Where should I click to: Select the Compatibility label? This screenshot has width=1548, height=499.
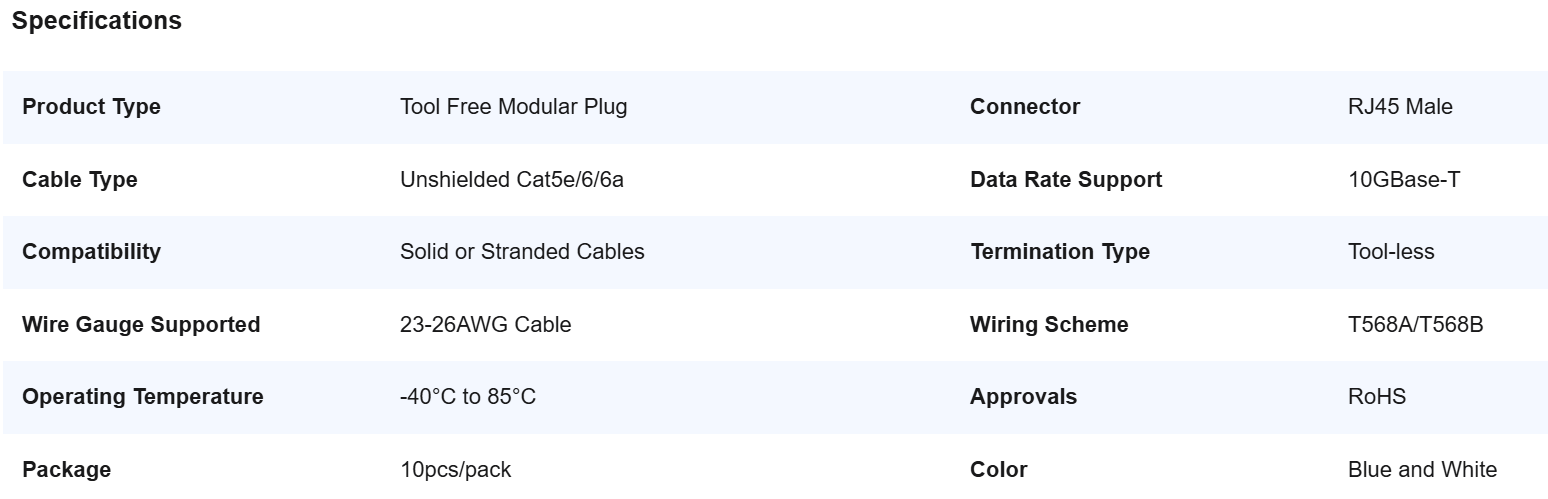pyautogui.click(x=91, y=252)
